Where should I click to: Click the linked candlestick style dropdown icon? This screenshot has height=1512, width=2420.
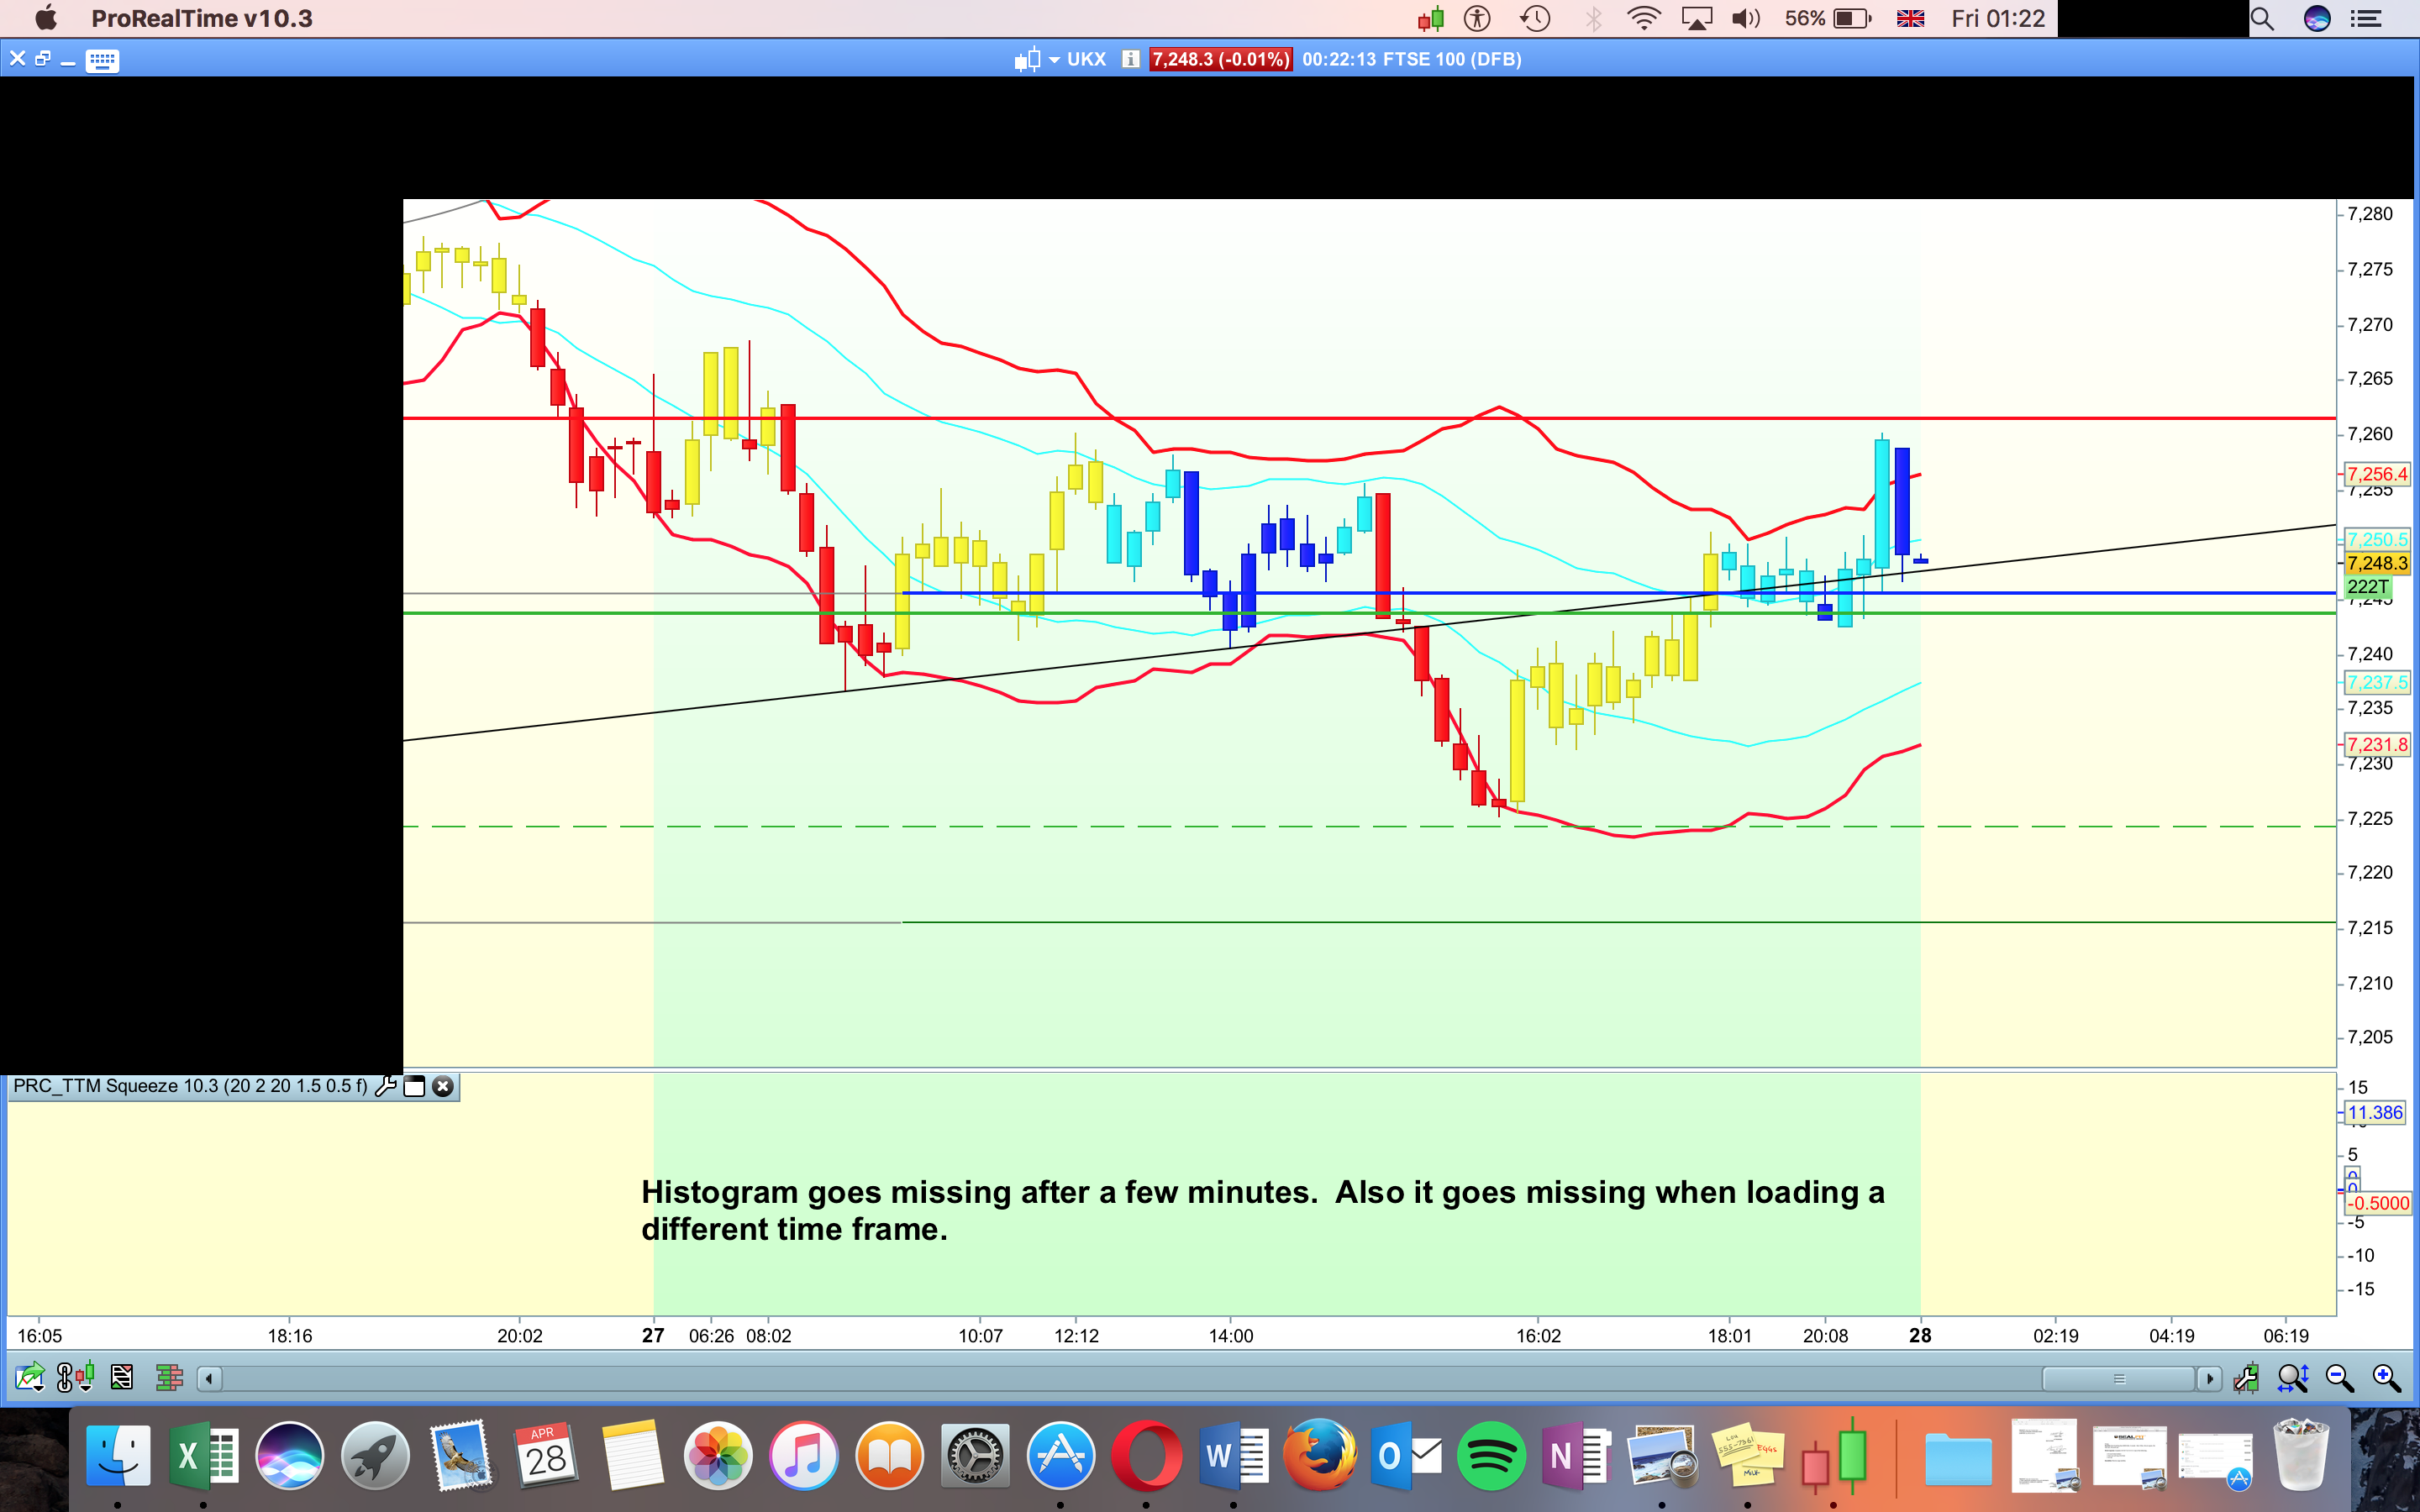point(76,1378)
